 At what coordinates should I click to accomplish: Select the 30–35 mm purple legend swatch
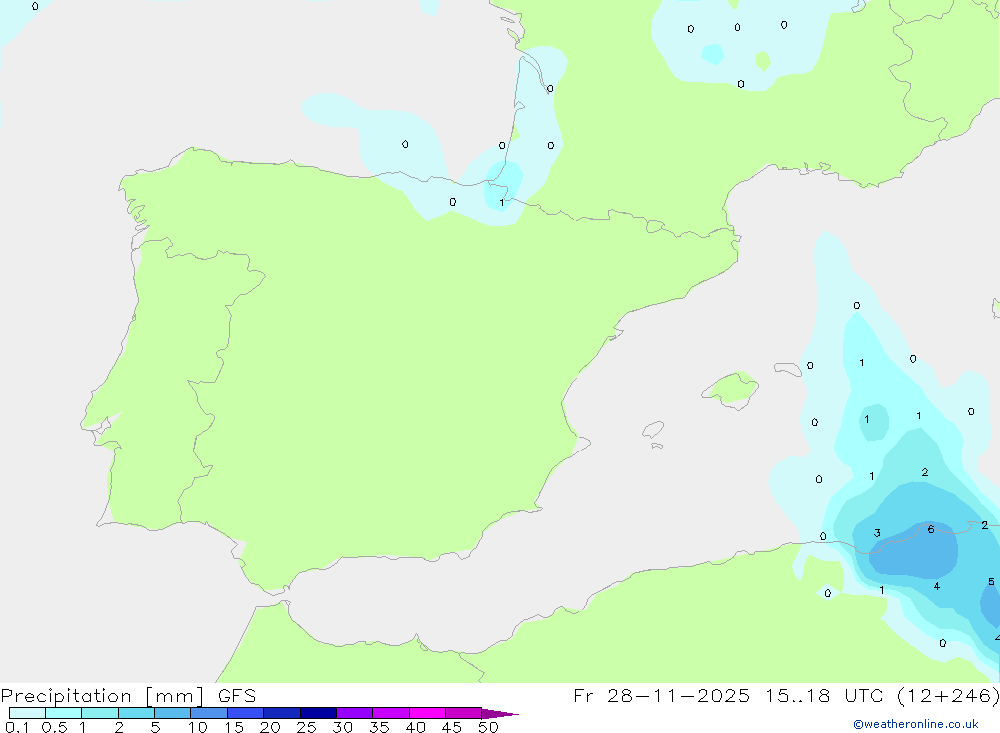click(x=354, y=713)
